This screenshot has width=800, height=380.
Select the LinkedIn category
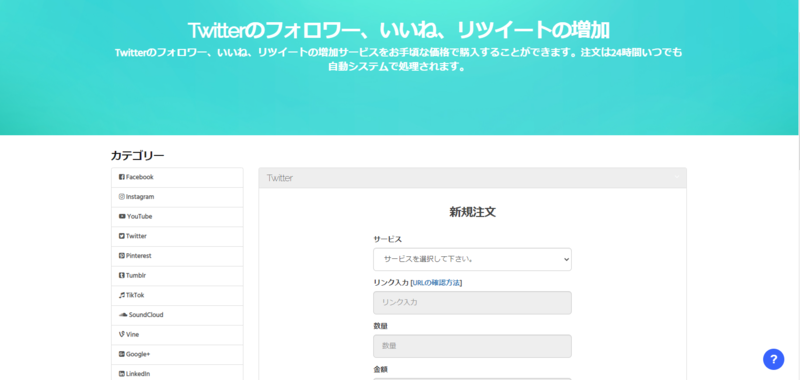pyautogui.click(x=177, y=373)
